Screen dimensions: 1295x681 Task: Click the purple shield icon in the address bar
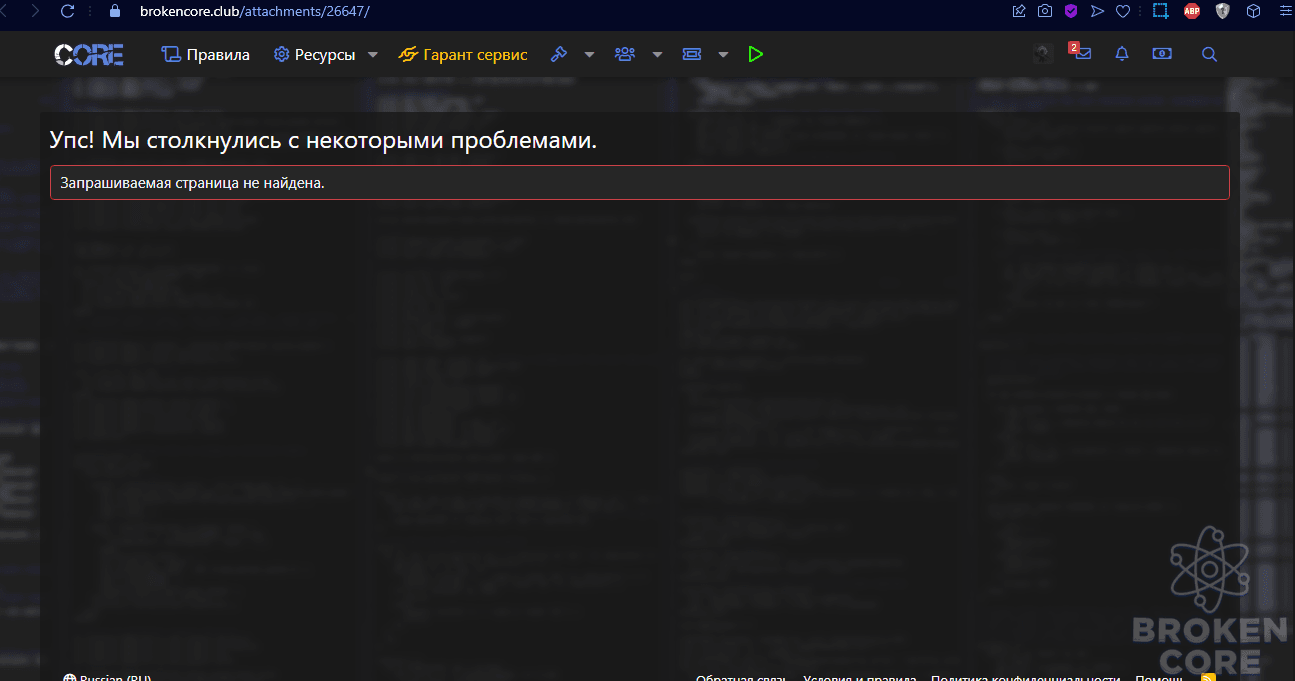[1071, 11]
